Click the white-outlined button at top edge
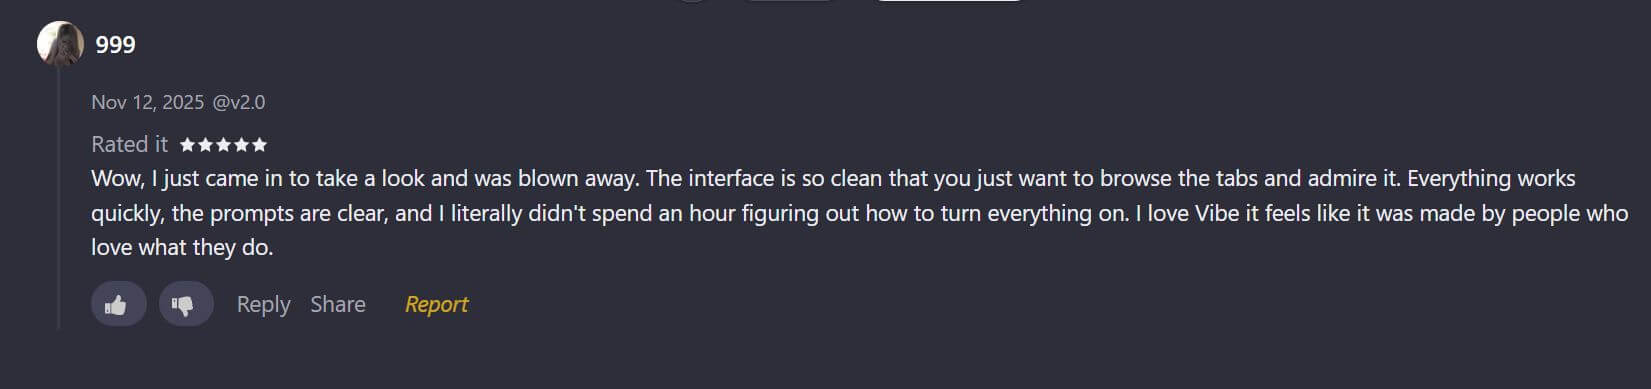This screenshot has width=1651, height=389. [949, 1]
